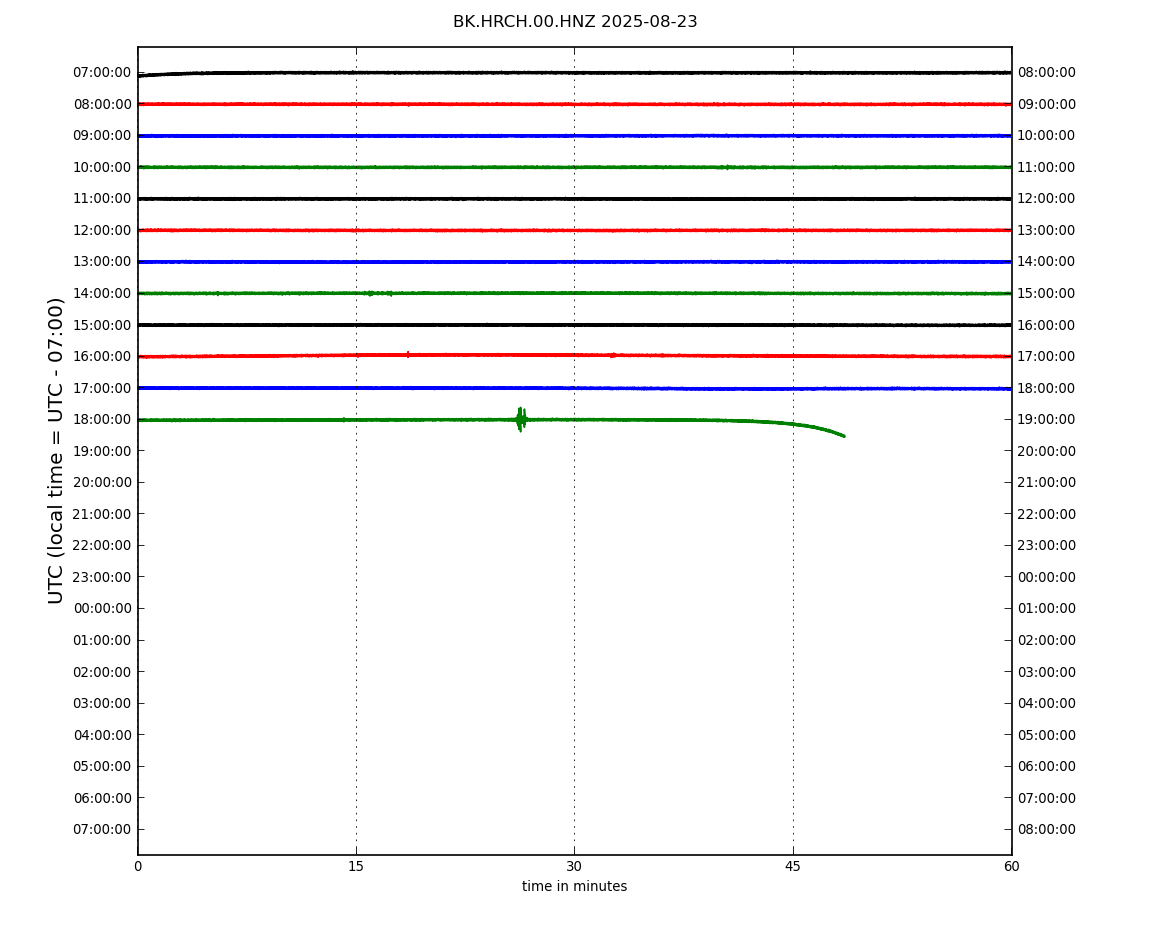Click left-axis label 00:00:00
Image resolution: width=1150 pixels, height=950 pixels.
point(103,609)
